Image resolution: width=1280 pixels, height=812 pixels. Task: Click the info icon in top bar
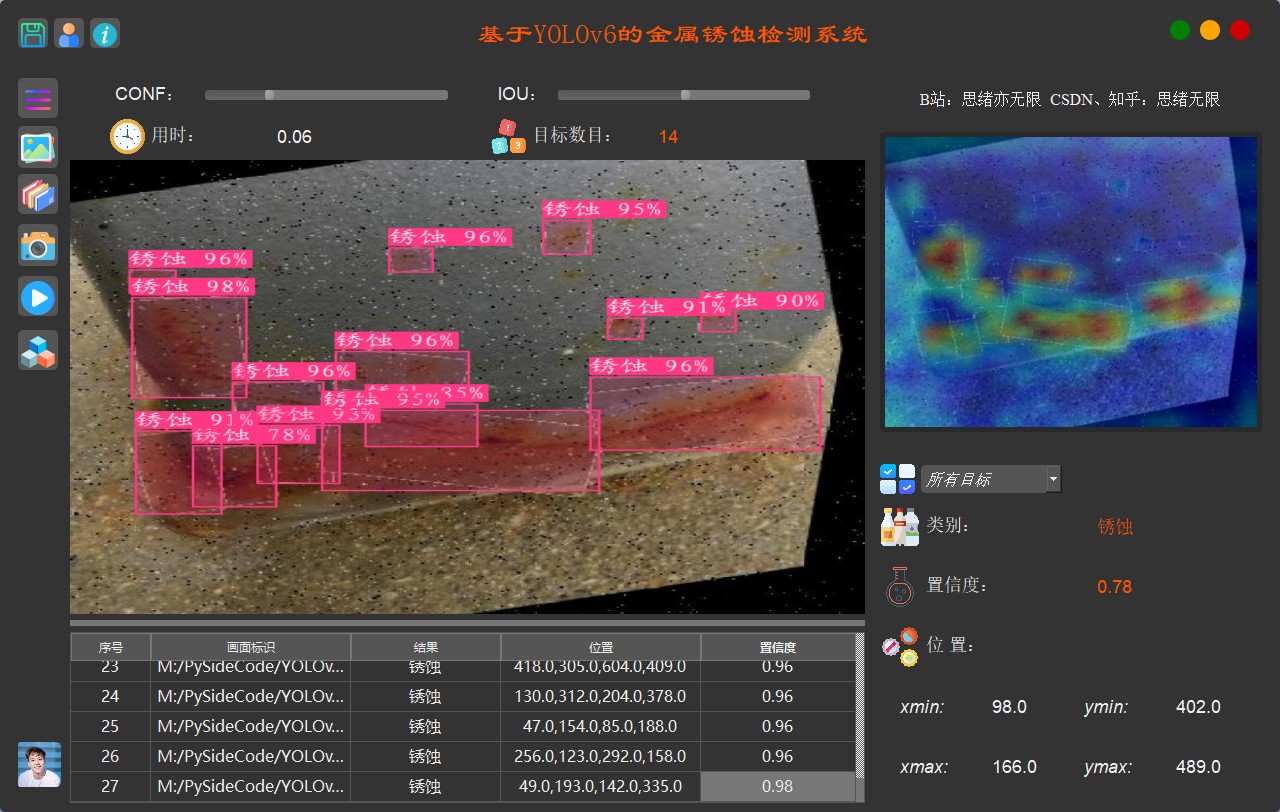[105, 34]
